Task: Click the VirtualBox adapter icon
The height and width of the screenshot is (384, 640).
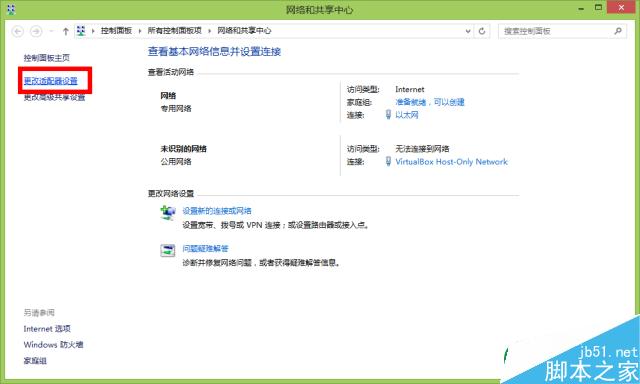Action: coord(388,162)
